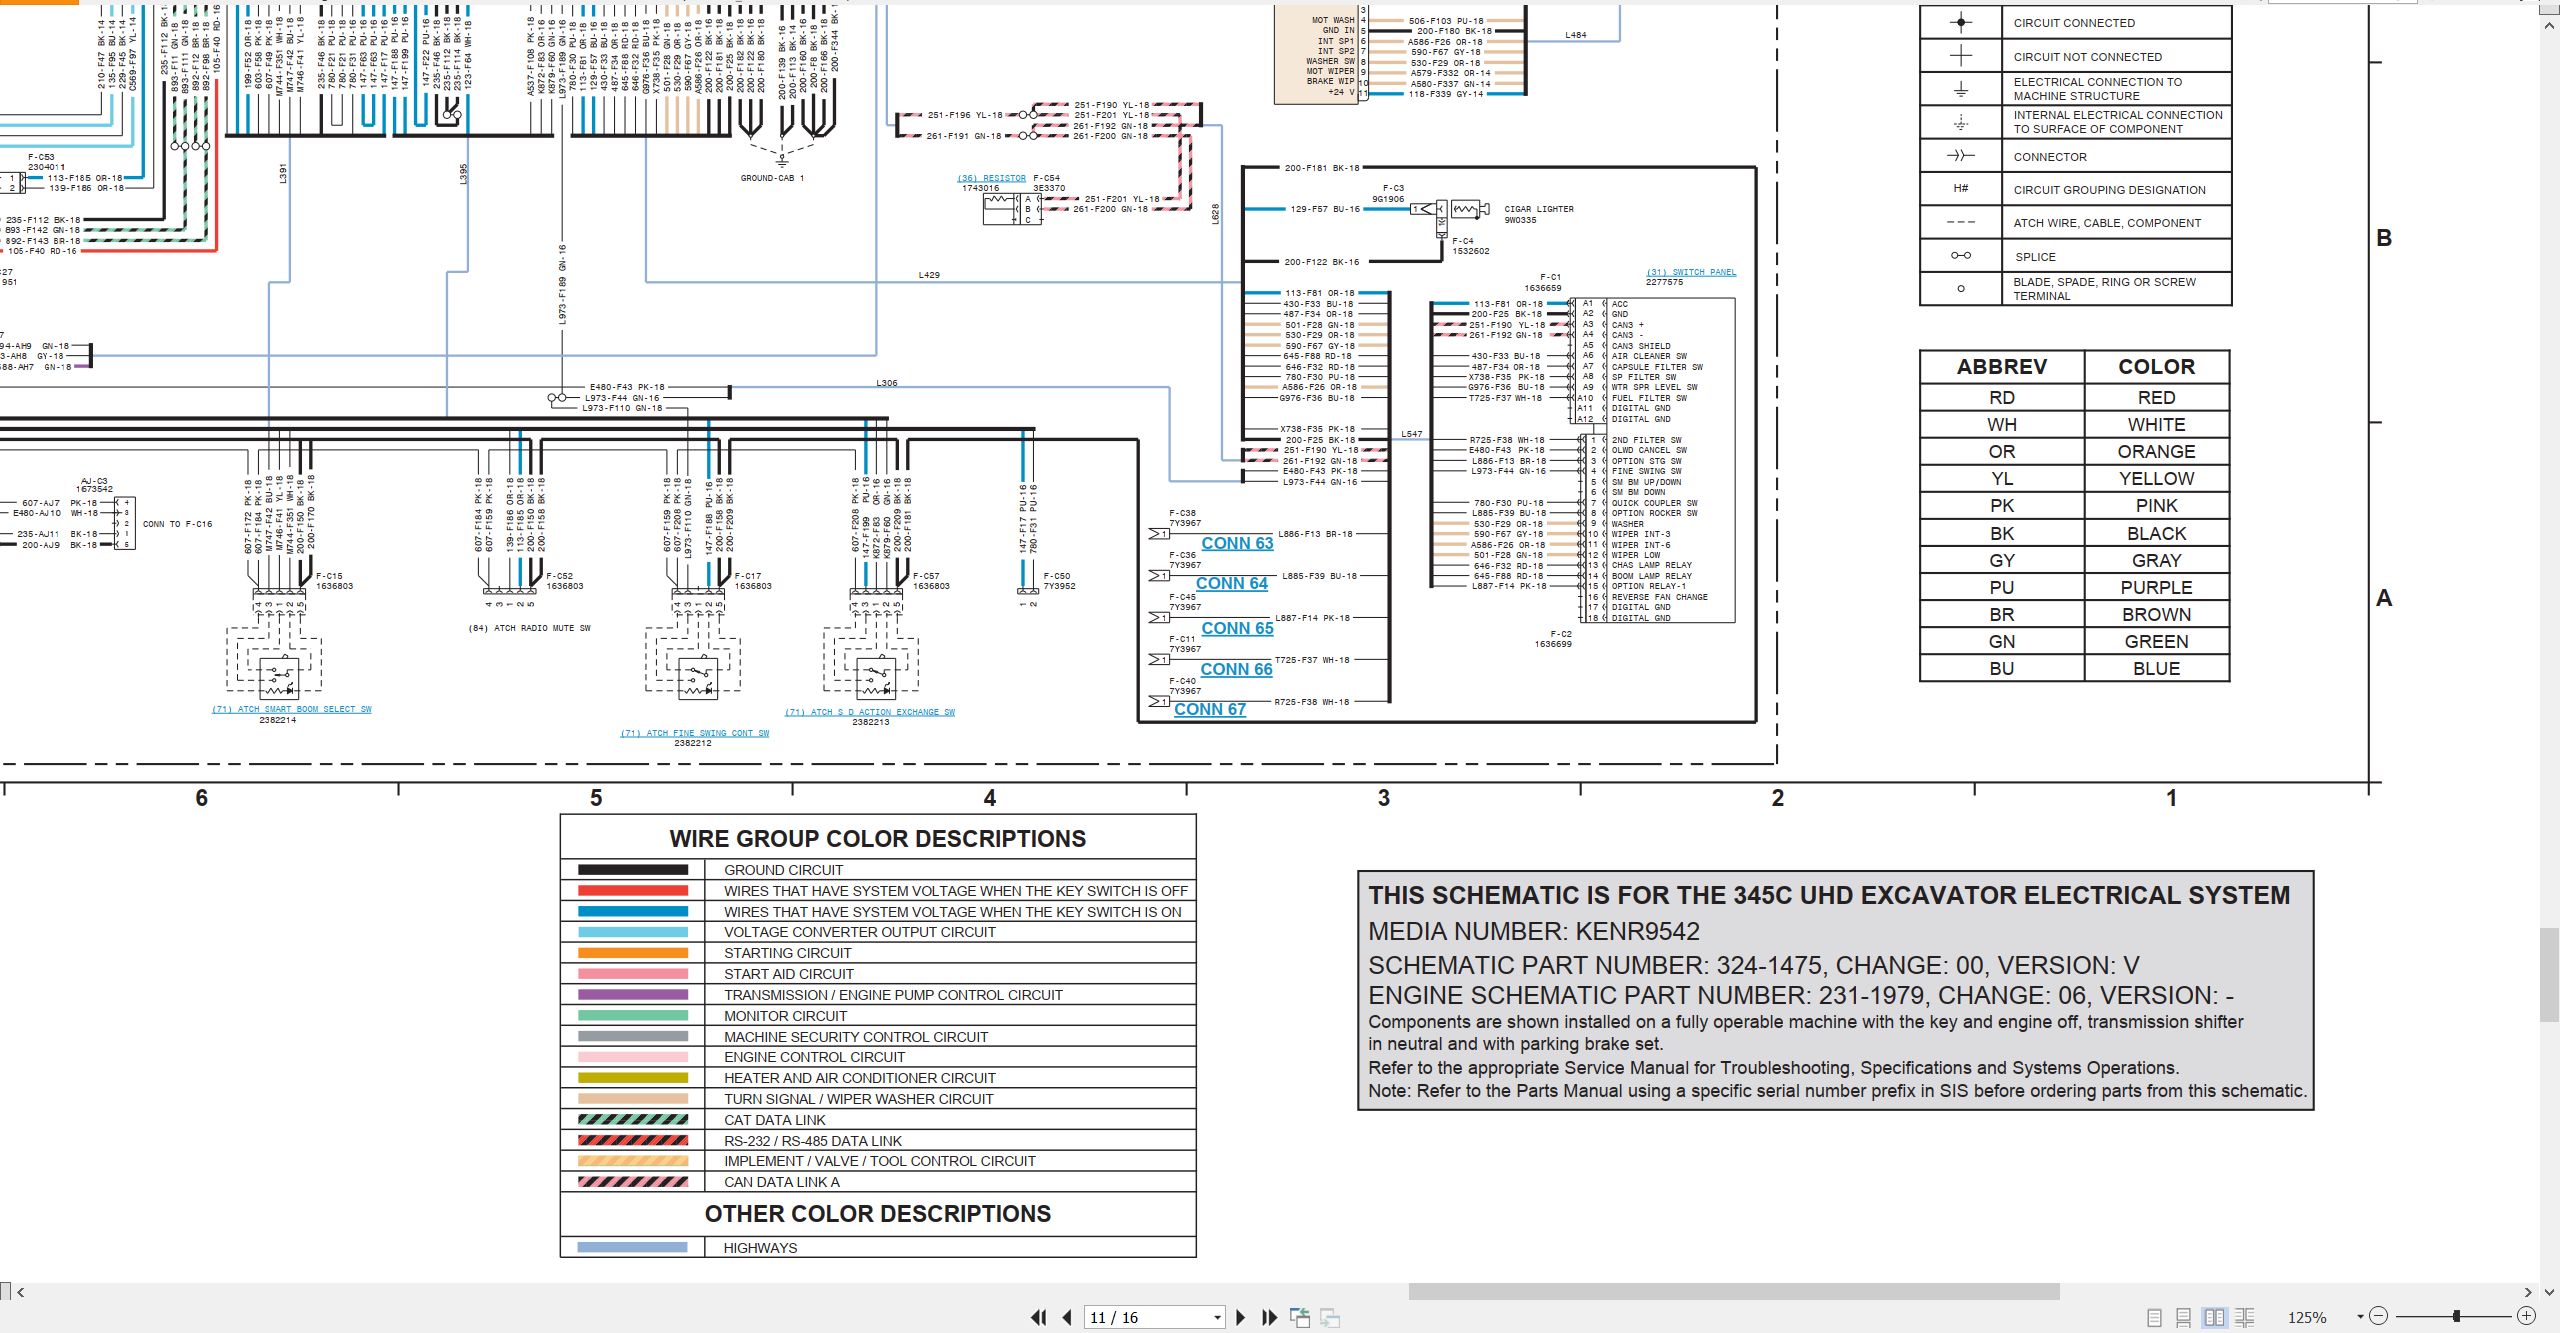Open the 125% zoom level dropdown

pos(2360,1317)
